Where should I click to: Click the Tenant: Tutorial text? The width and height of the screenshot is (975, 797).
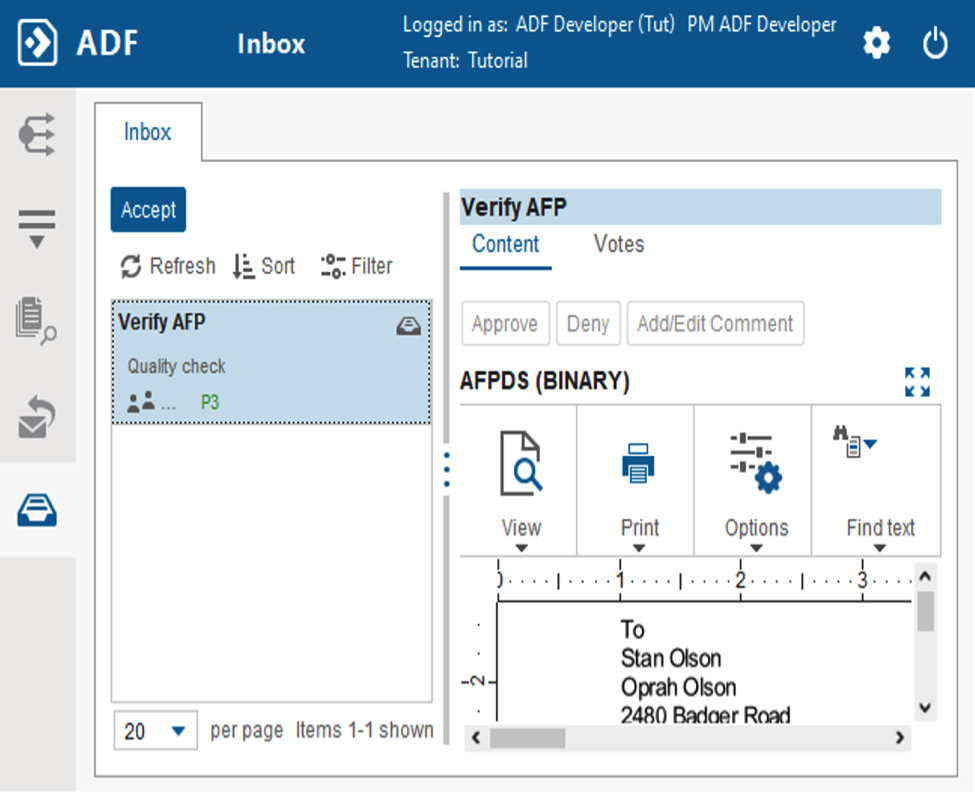click(465, 60)
